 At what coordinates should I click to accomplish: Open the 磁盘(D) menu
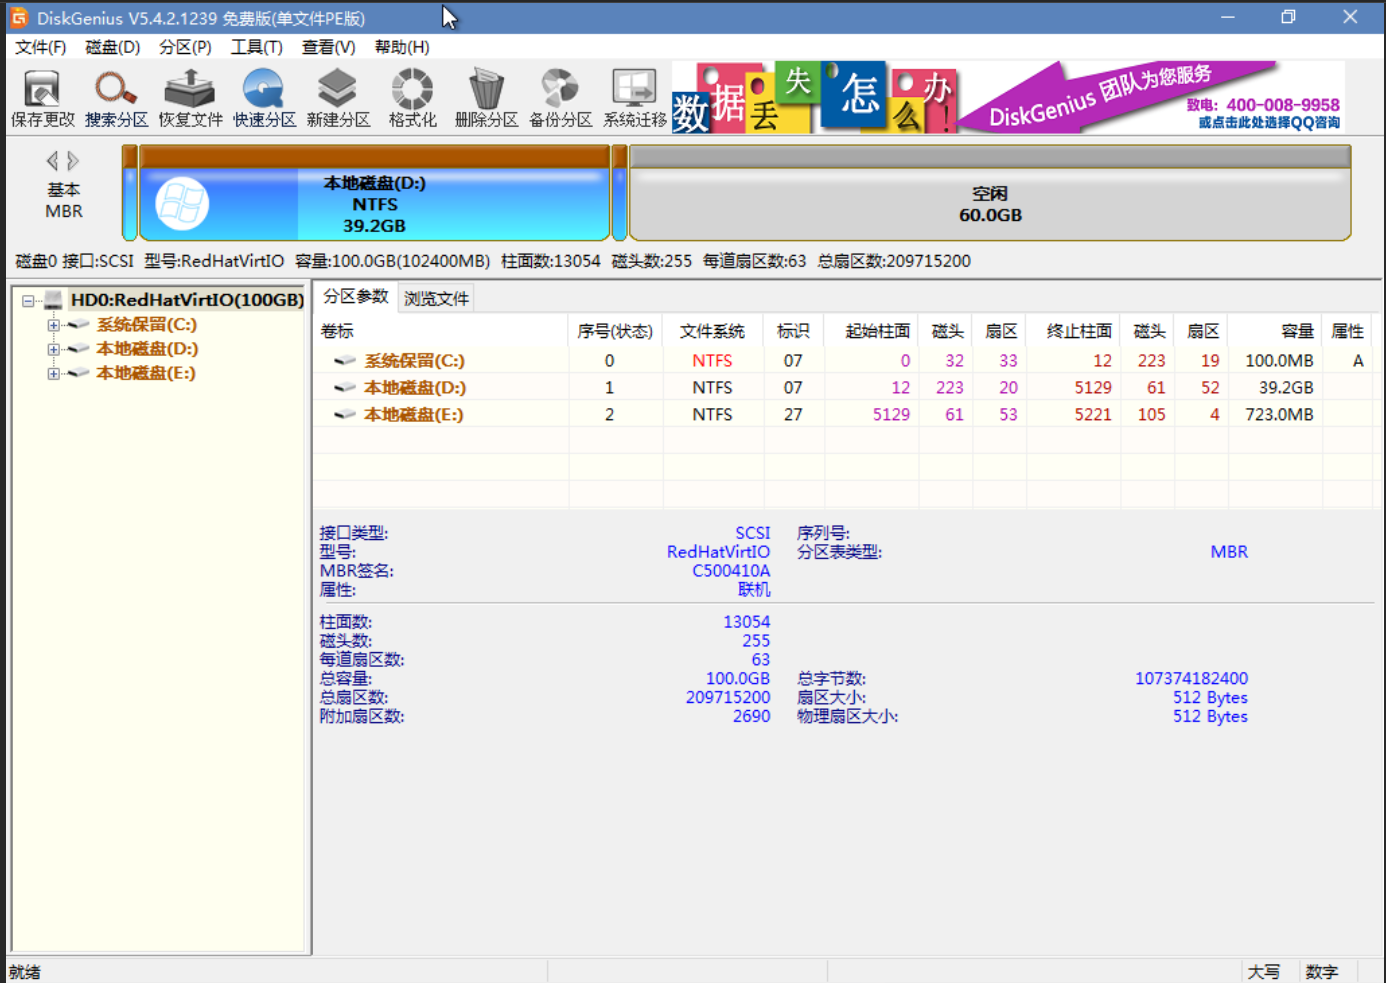[112, 47]
